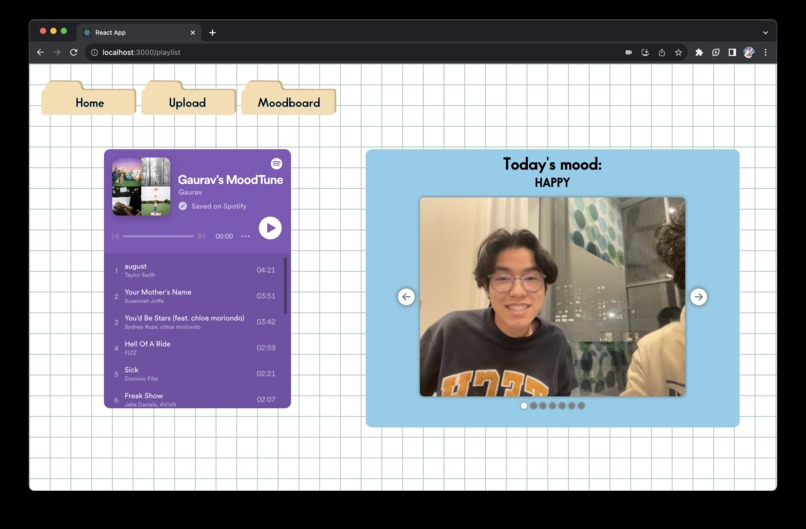The image size is (806, 529).
Task: Open the Upload folder tab
Action: click(x=188, y=98)
